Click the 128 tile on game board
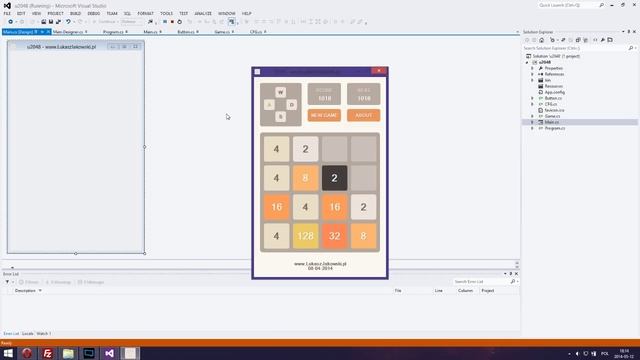The image size is (640, 360). [x=305, y=236]
